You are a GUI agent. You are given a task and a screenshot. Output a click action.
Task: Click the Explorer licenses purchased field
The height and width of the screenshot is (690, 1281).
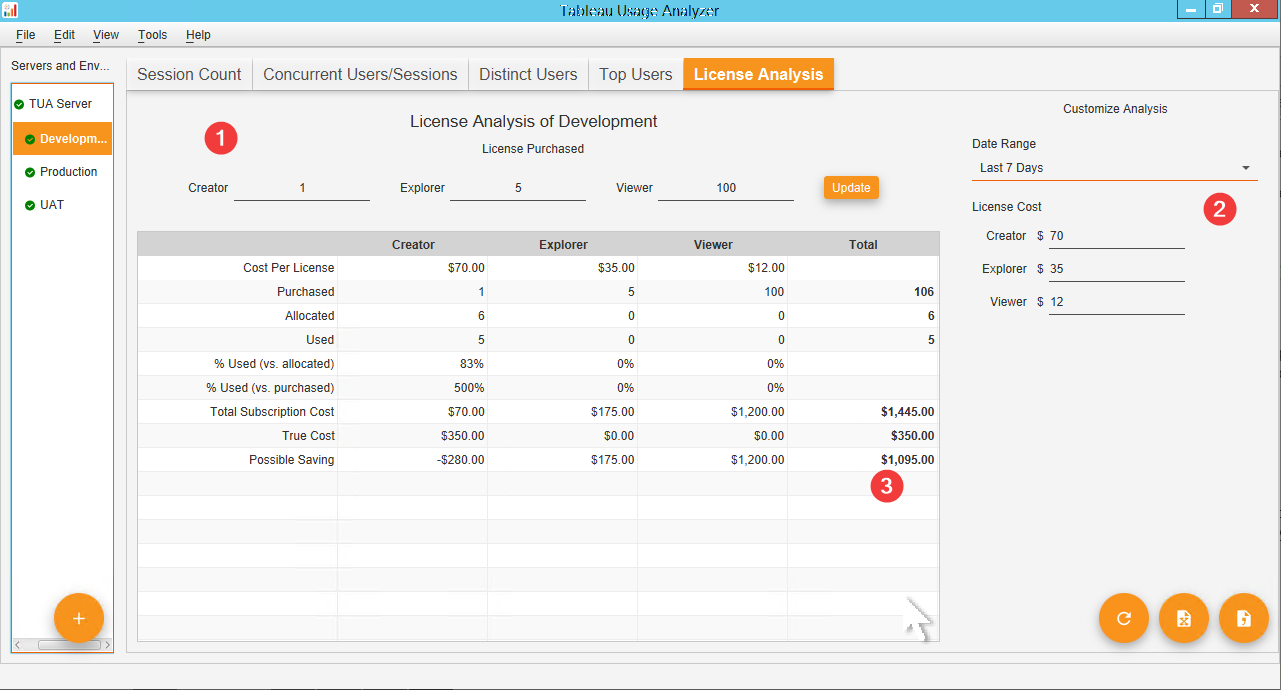click(x=517, y=188)
